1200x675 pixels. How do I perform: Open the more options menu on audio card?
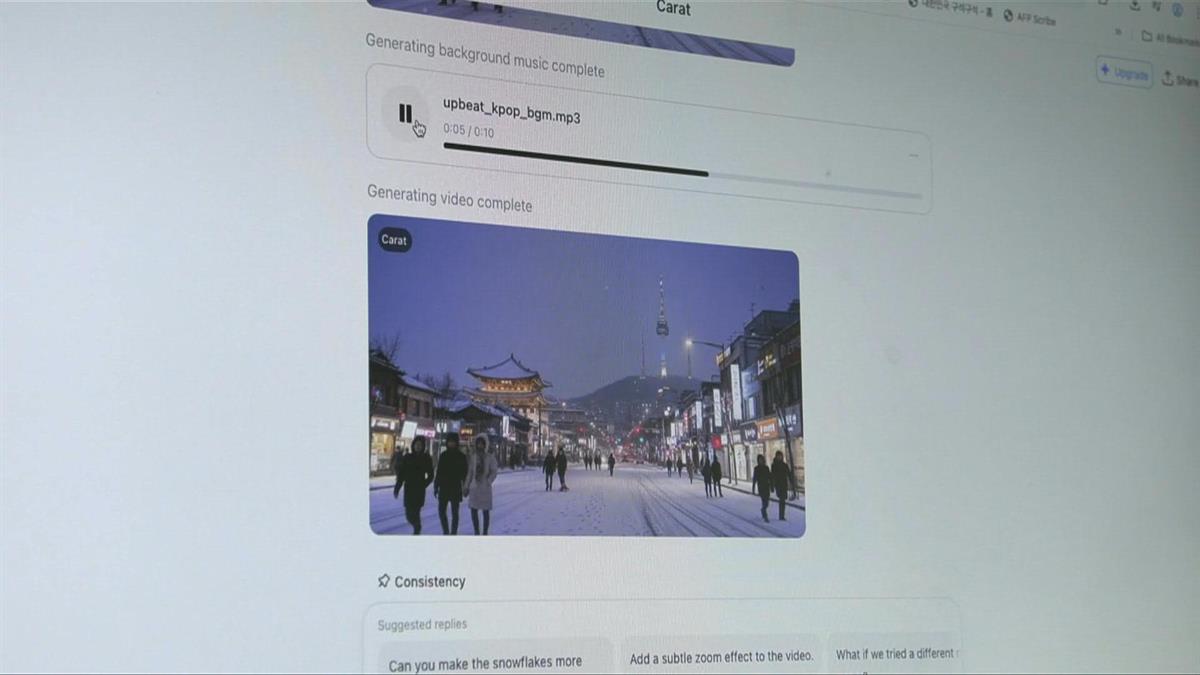pos(913,155)
